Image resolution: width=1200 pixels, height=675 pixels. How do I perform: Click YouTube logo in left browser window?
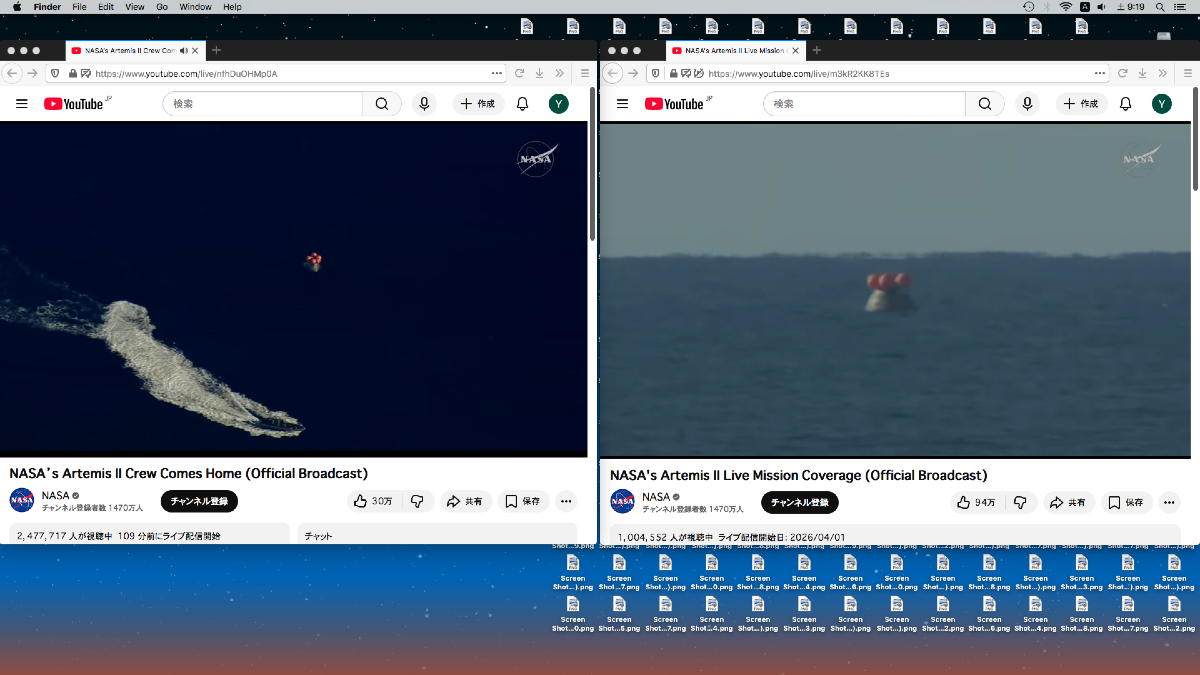(x=76, y=103)
